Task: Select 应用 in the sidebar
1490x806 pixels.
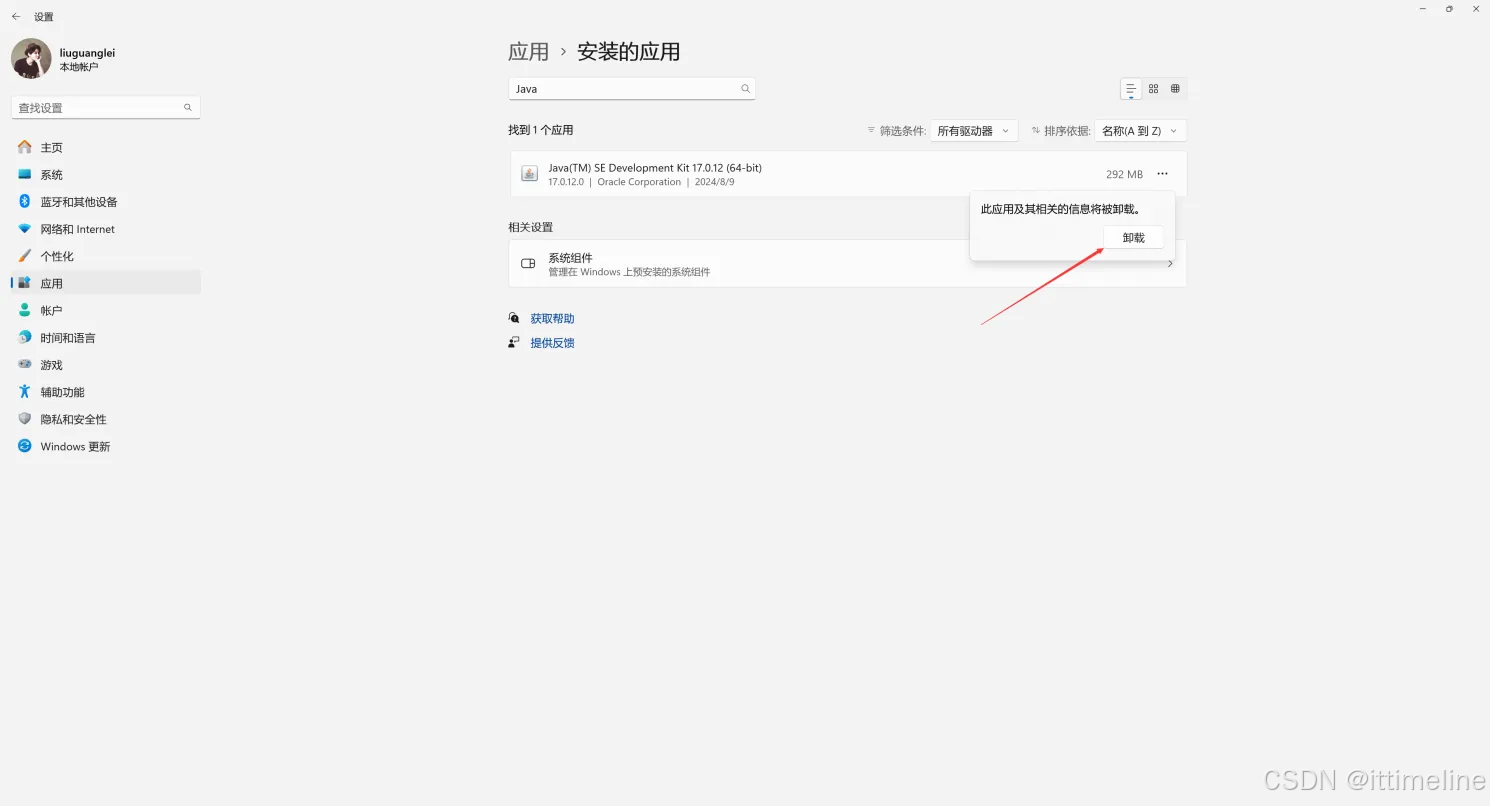Action: coord(106,283)
